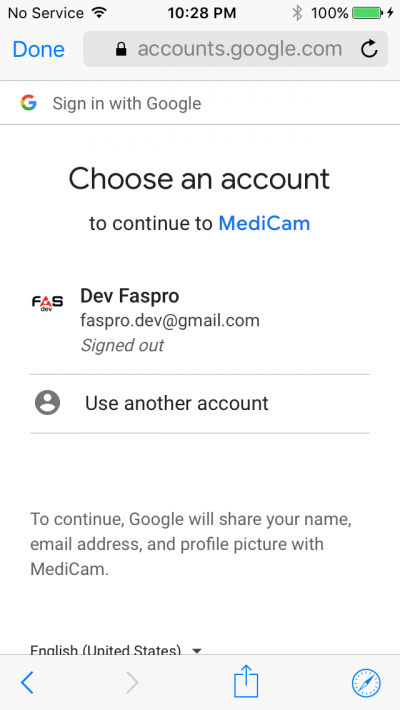Choose Use another account
Viewport: 400px width, 710px height.
pos(200,403)
